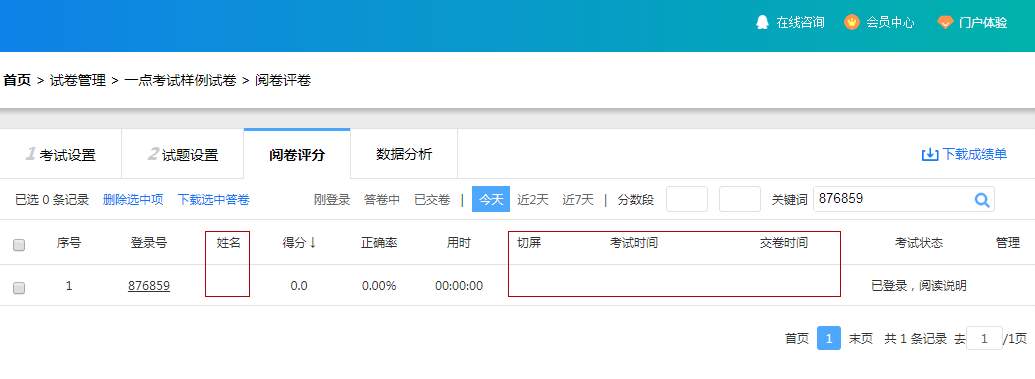The height and width of the screenshot is (379, 1035).
Task: Click the second 分数段 input box
Action: [x=739, y=199]
